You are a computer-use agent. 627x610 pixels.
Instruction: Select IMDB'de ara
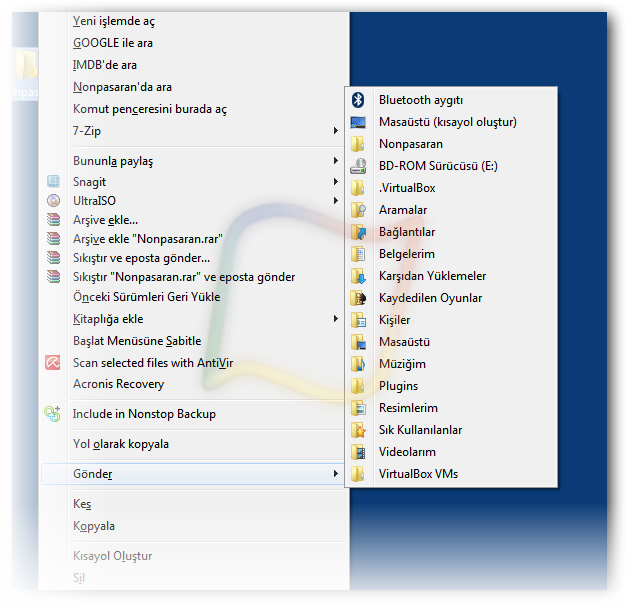pos(105,65)
